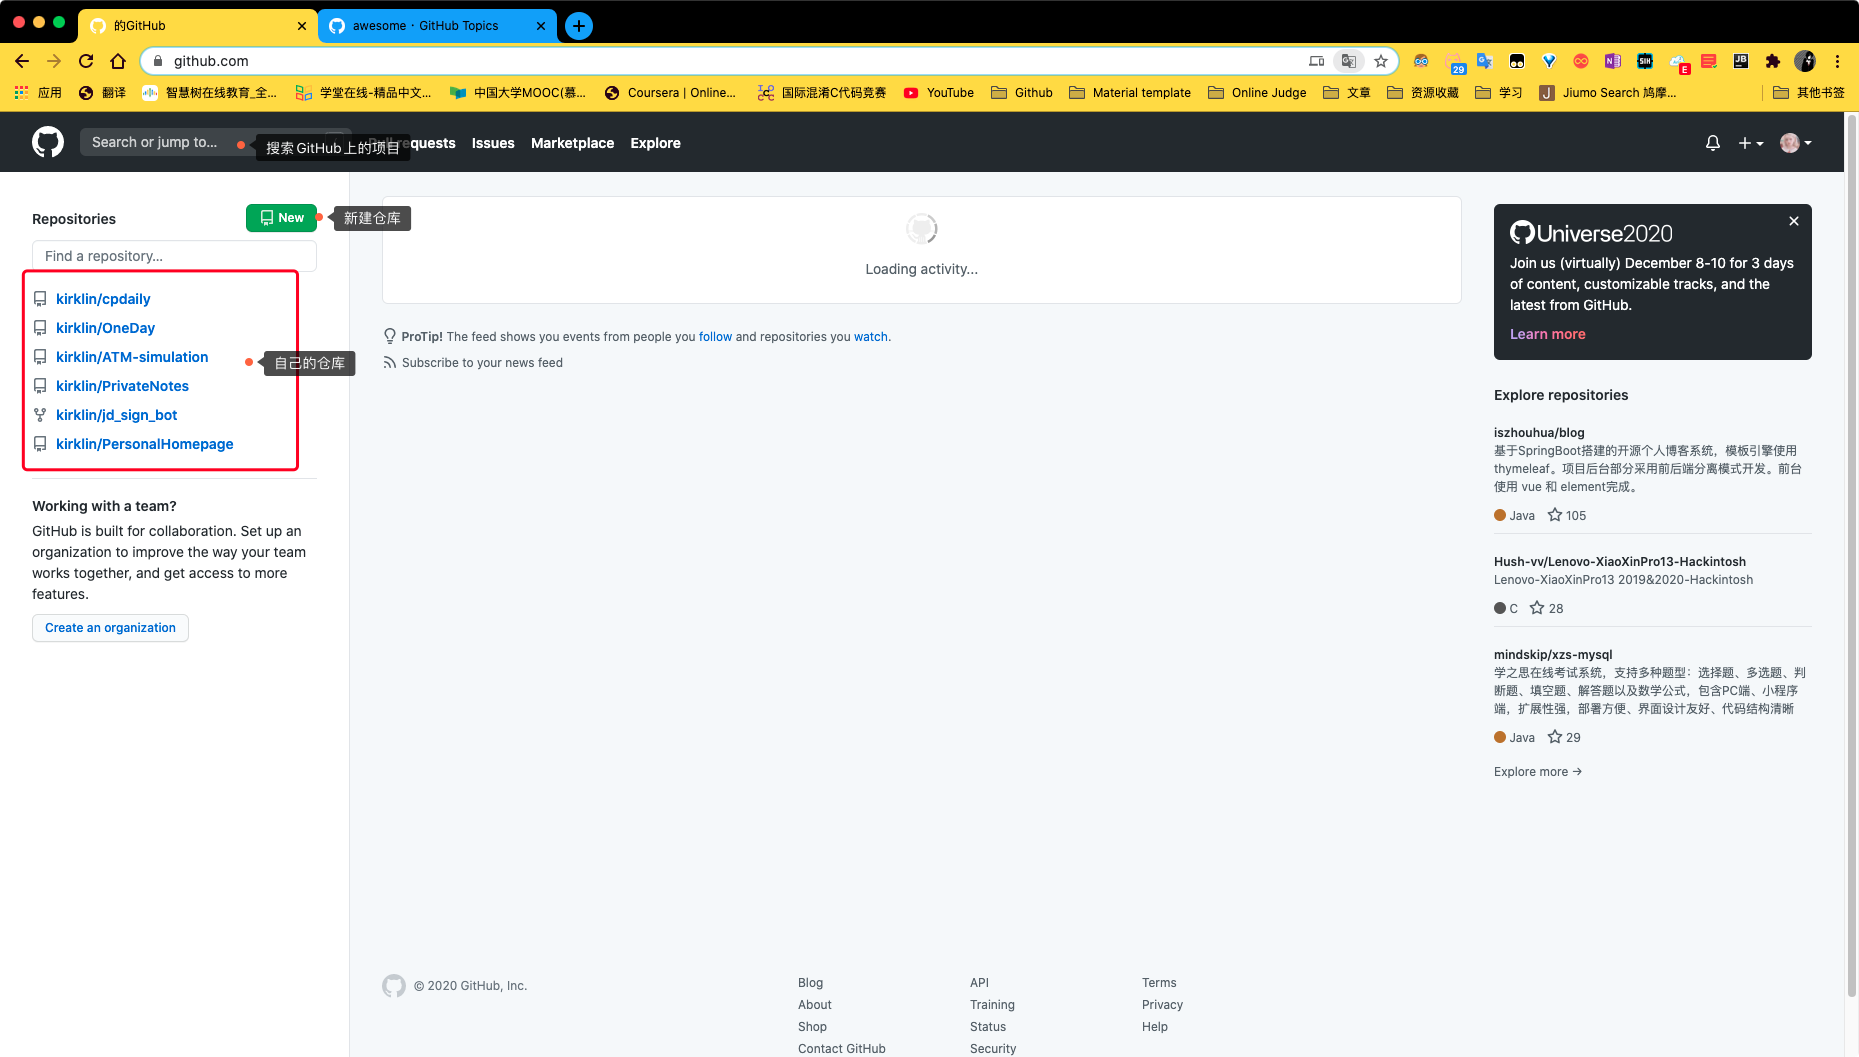Open the notifications bell icon
The image size is (1859, 1057).
pos(1713,143)
